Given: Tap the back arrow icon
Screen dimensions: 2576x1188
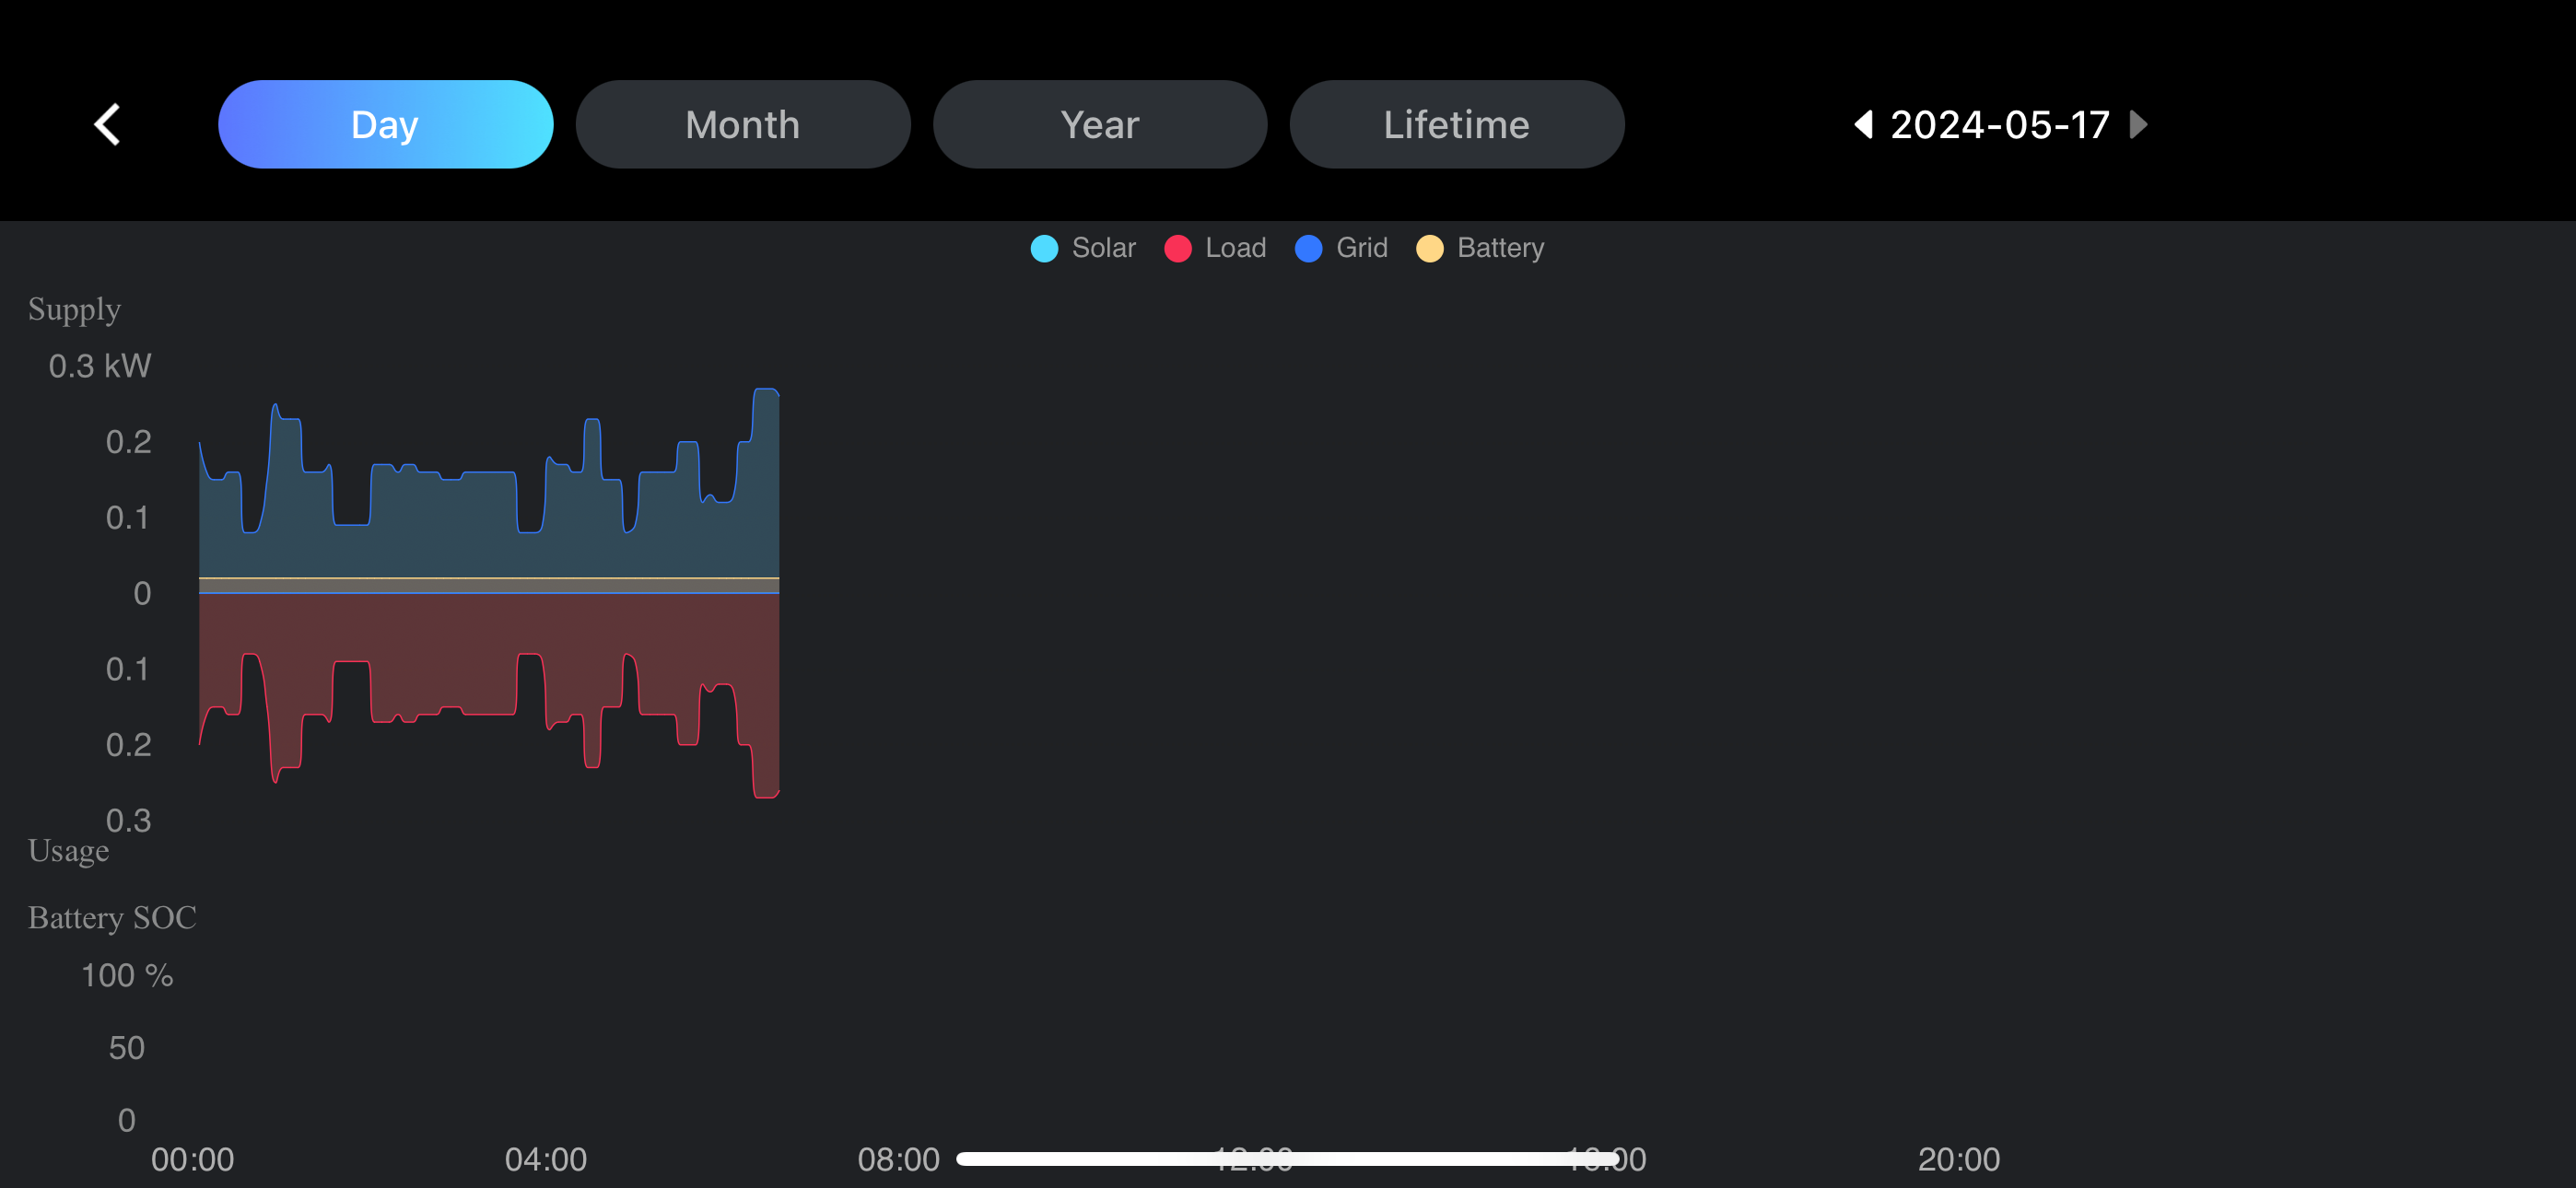Looking at the screenshot, I should pyautogui.click(x=108, y=125).
